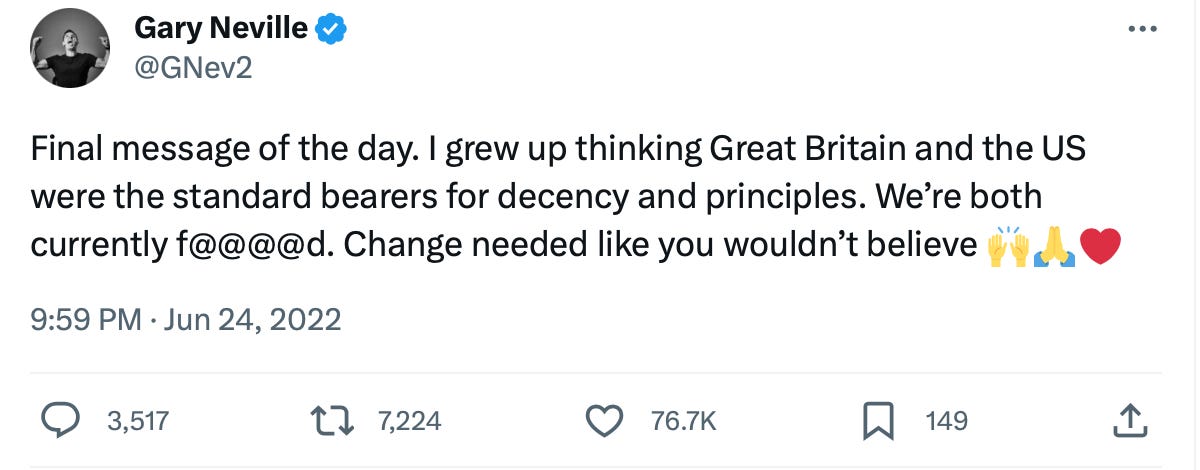Bookmark the tweet using the bookmark icon
Screen dimensions: 1200x470
tap(876, 421)
